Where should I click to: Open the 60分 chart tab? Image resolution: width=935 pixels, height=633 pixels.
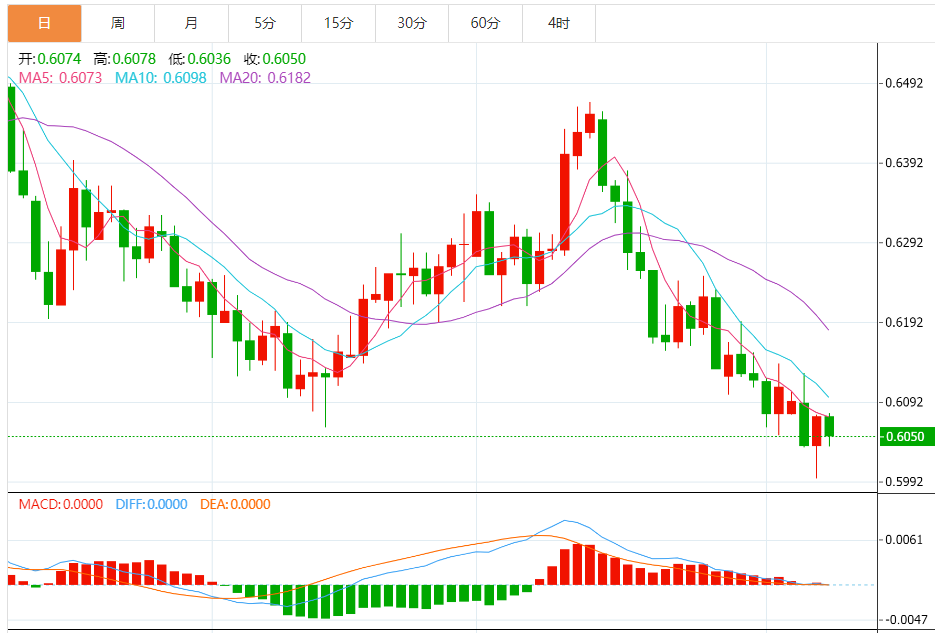pos(485,23)
